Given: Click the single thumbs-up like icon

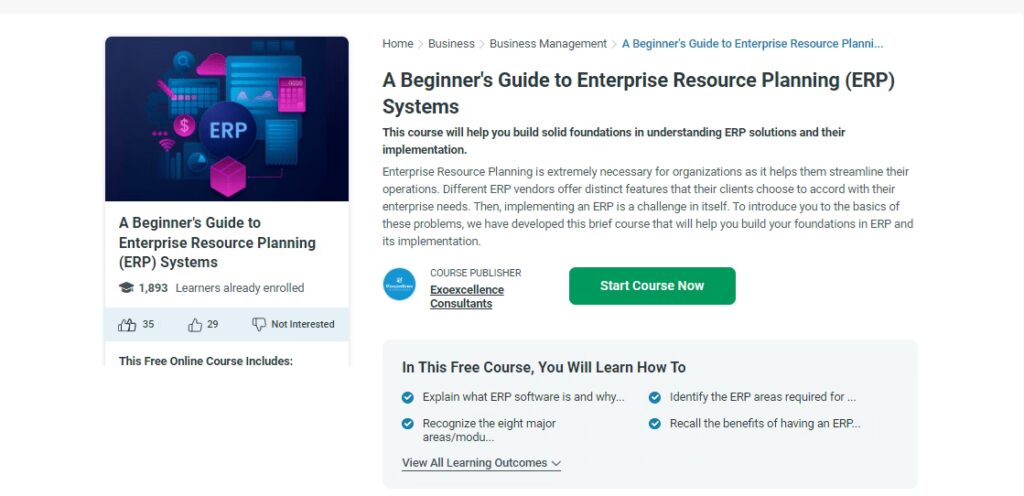Looking at the screenshot, I should (195, 324).
